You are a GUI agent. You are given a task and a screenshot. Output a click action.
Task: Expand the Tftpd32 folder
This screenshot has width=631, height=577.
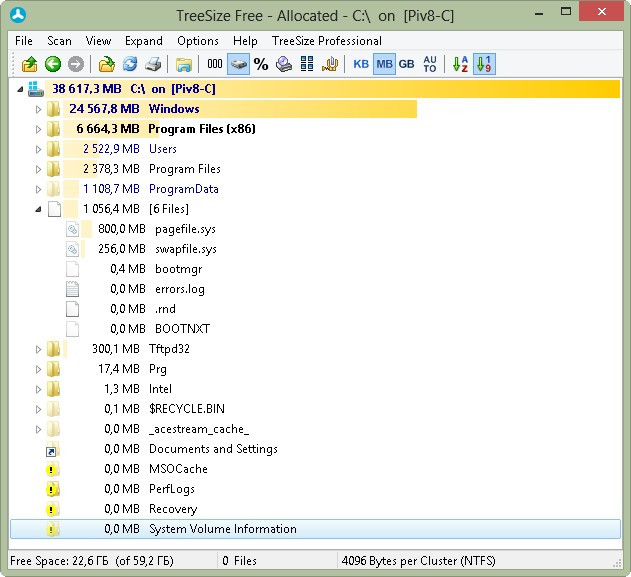pos(38,349)
